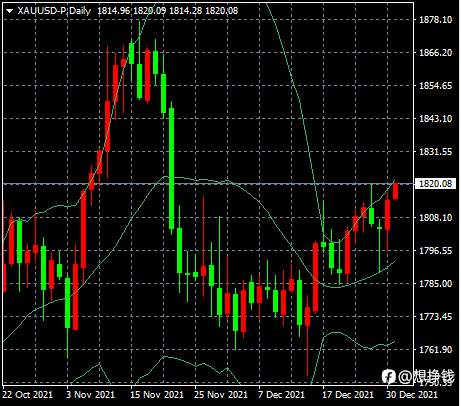461x406 pixels.
Task: Click the 1808.10 price axis label
Action: click(x=435, y=218)
